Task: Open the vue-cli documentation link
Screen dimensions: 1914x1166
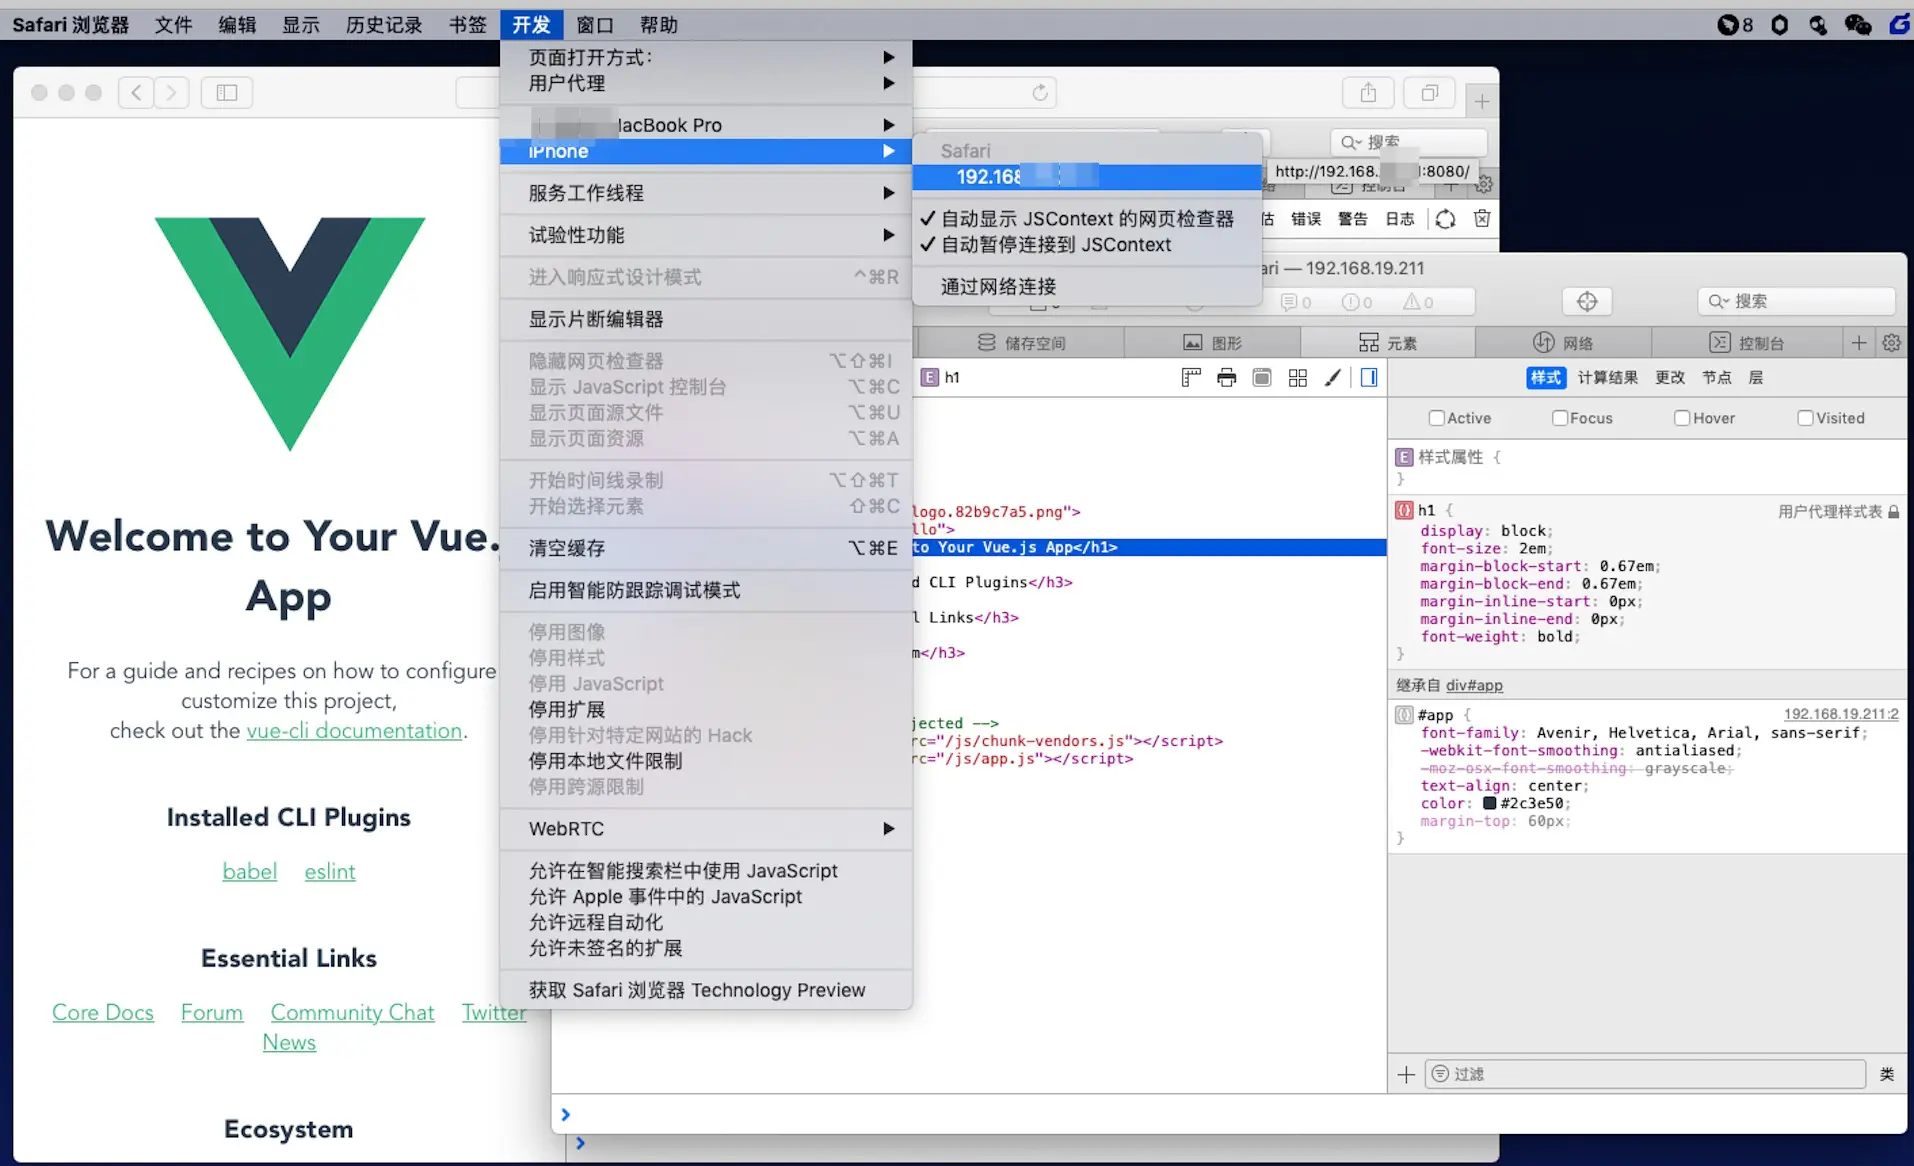Action: 354,731
